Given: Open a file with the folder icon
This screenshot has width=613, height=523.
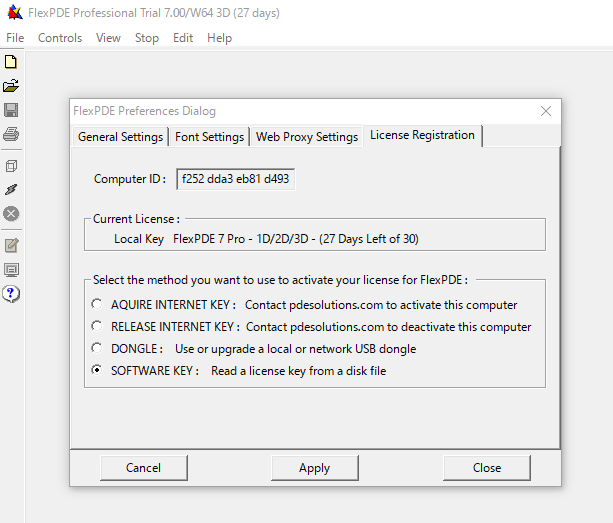Looking at the screenshot, I should (x=12, y=86).
